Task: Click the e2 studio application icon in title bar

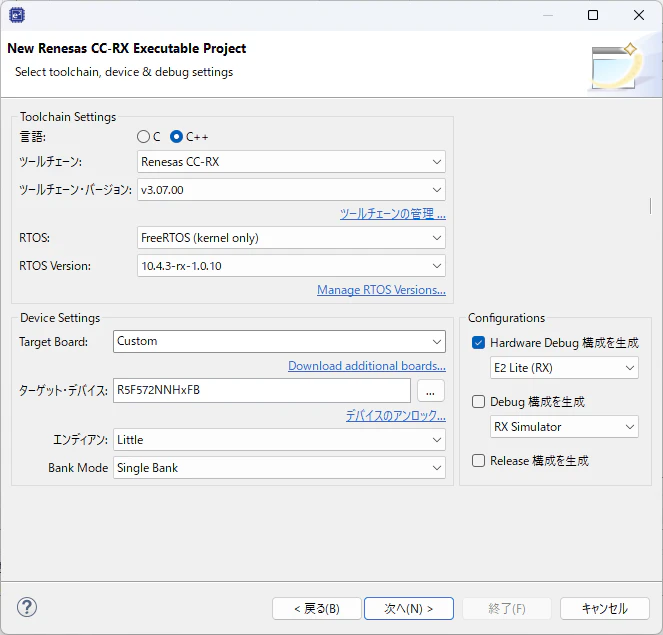Action: coord(17,16)
